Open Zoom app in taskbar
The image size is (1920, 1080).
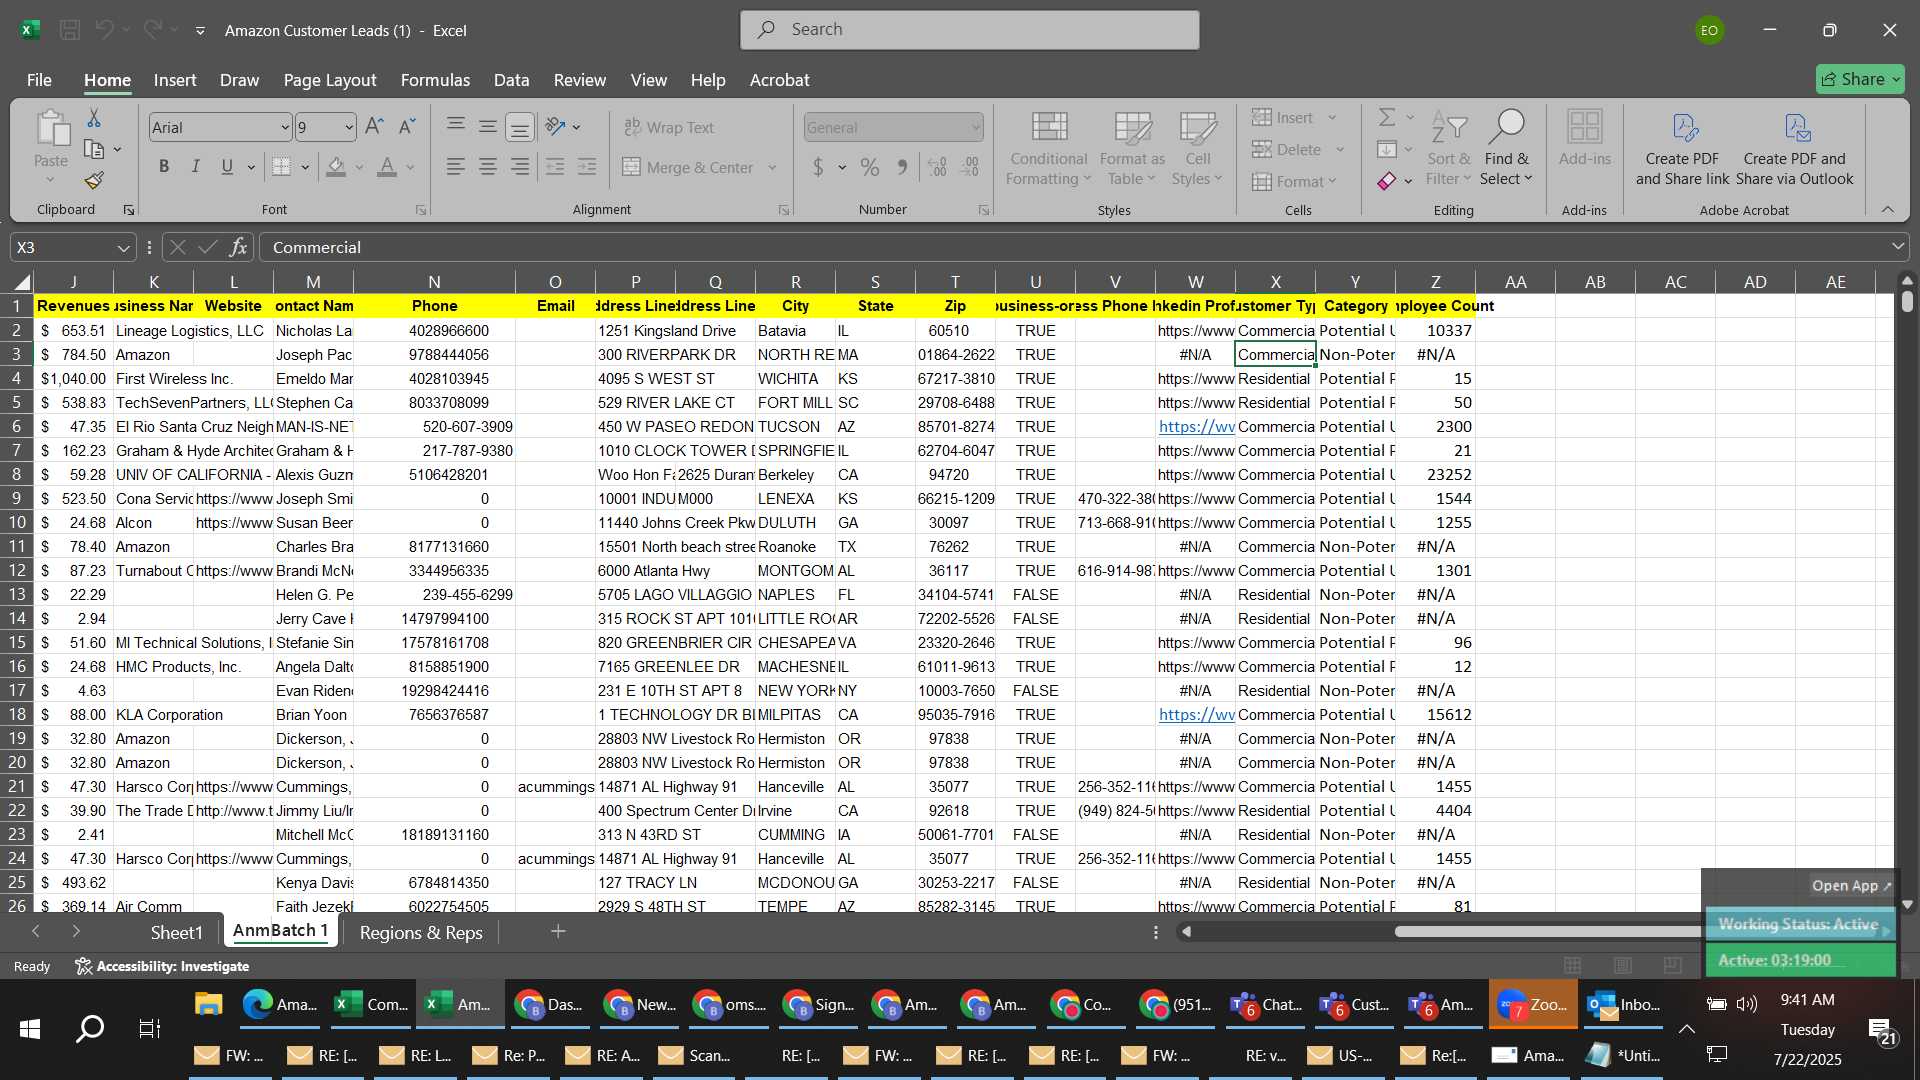[x=1532, y=1005]
